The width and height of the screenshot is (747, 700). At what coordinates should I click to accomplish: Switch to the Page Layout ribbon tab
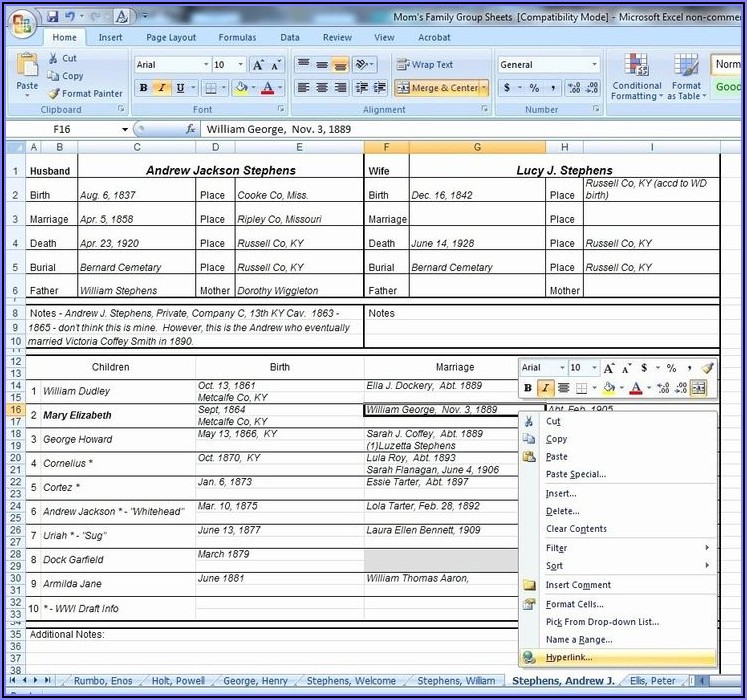171,38
